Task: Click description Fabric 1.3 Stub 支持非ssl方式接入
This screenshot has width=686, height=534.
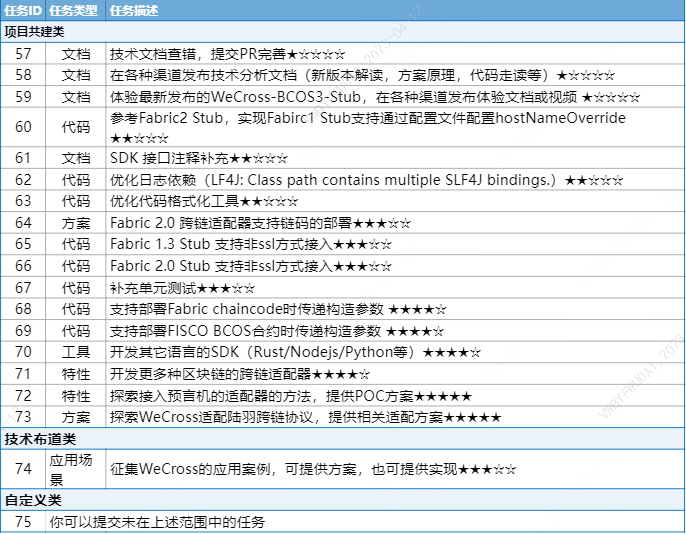Action: pyautogui.click(x=251, y=244)
